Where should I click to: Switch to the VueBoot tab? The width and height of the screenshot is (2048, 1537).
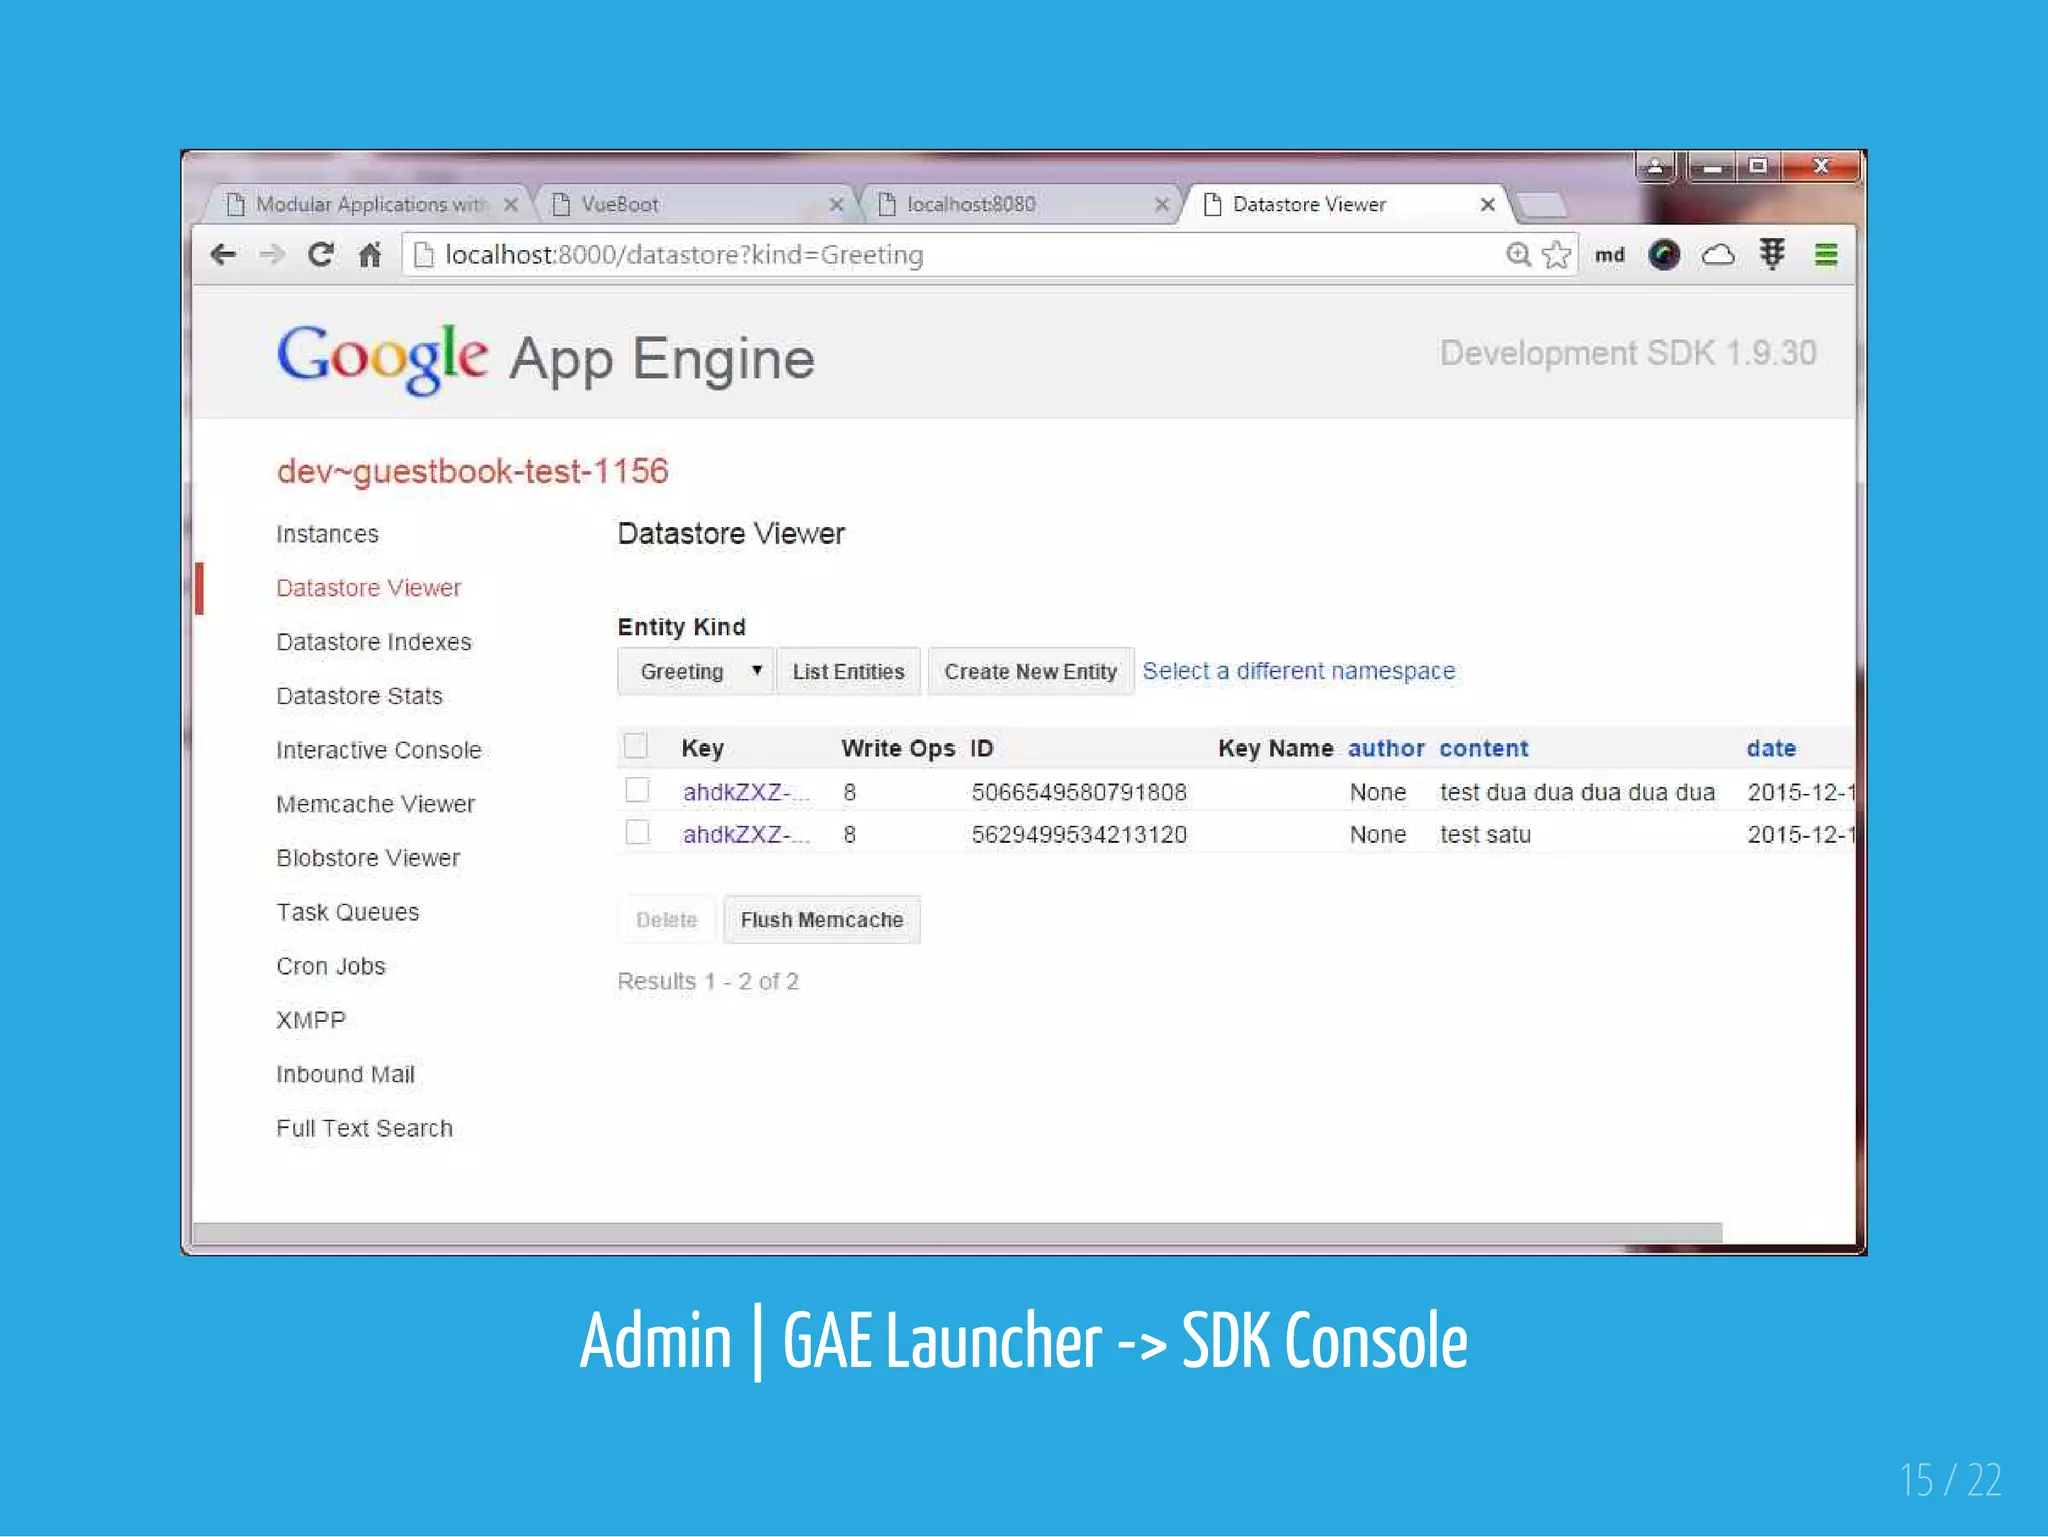coord(697,204)
